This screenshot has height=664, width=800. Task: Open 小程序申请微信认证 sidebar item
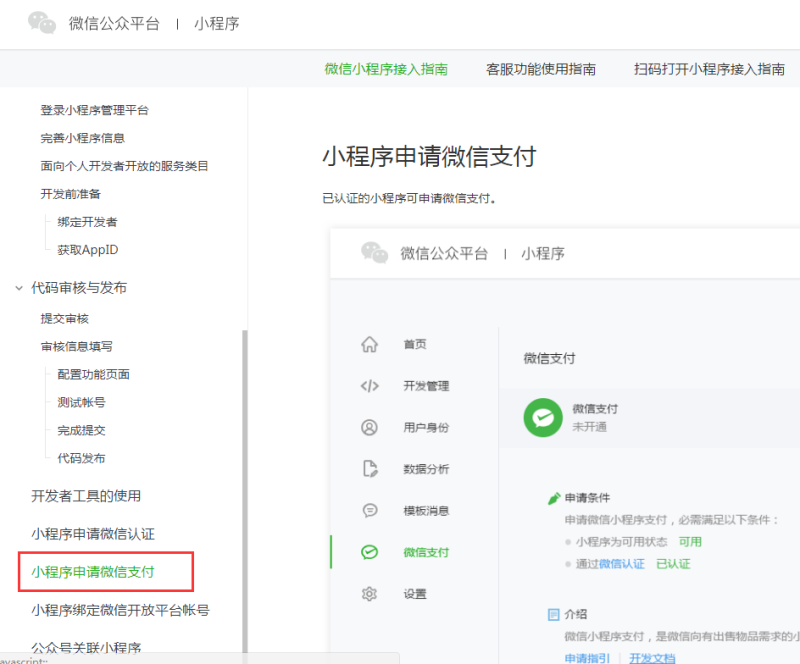(x=93, y=534)
